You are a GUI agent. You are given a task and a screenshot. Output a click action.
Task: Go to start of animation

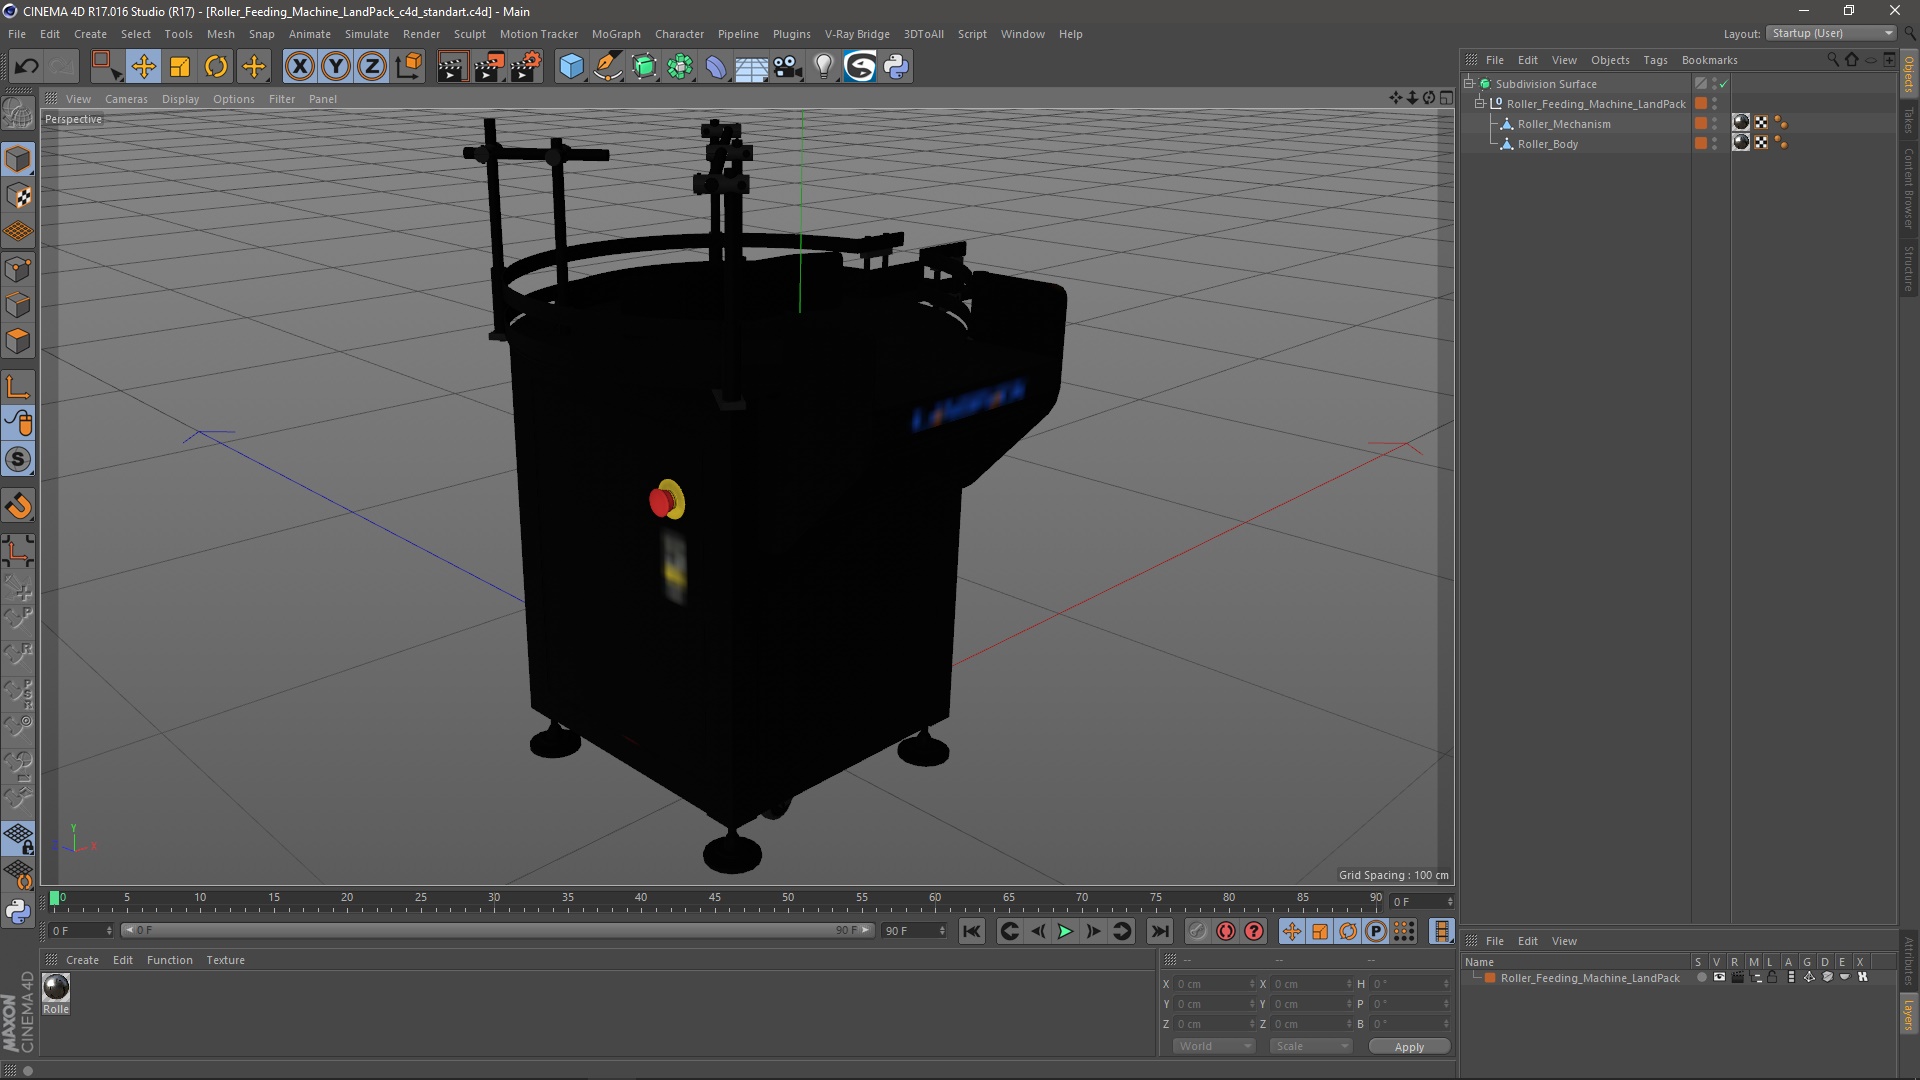(x=972, y=932)
